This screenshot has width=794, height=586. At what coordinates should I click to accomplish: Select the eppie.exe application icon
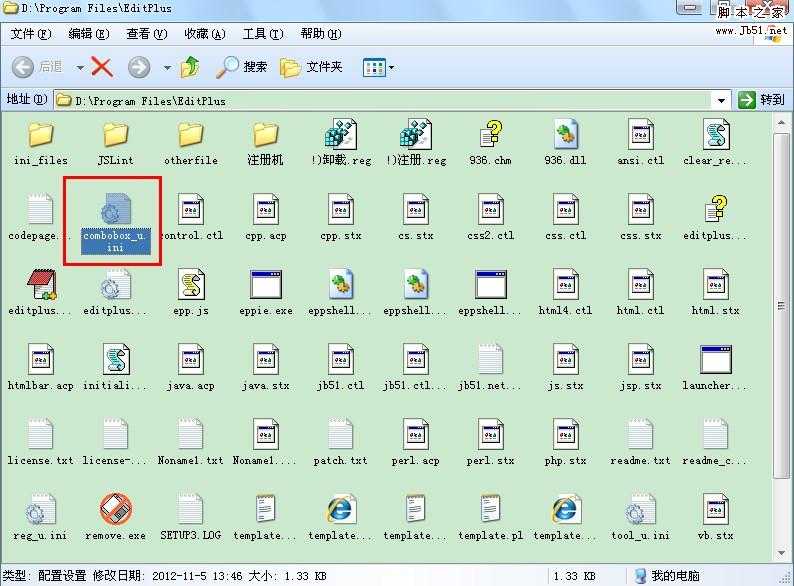click(x=266, y=286)
